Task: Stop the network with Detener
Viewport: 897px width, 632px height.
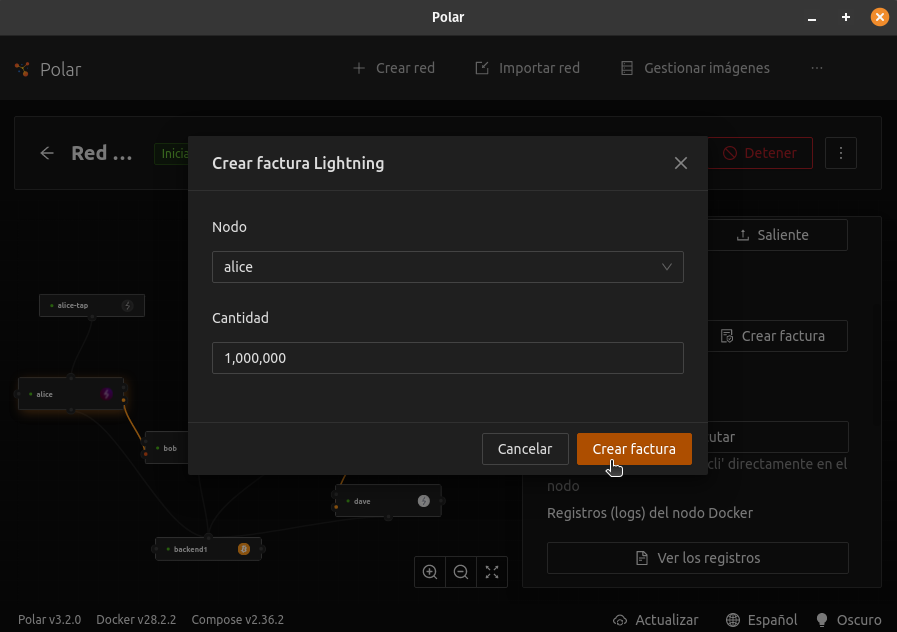Action: pyautogui.click(x=760, y=153)
